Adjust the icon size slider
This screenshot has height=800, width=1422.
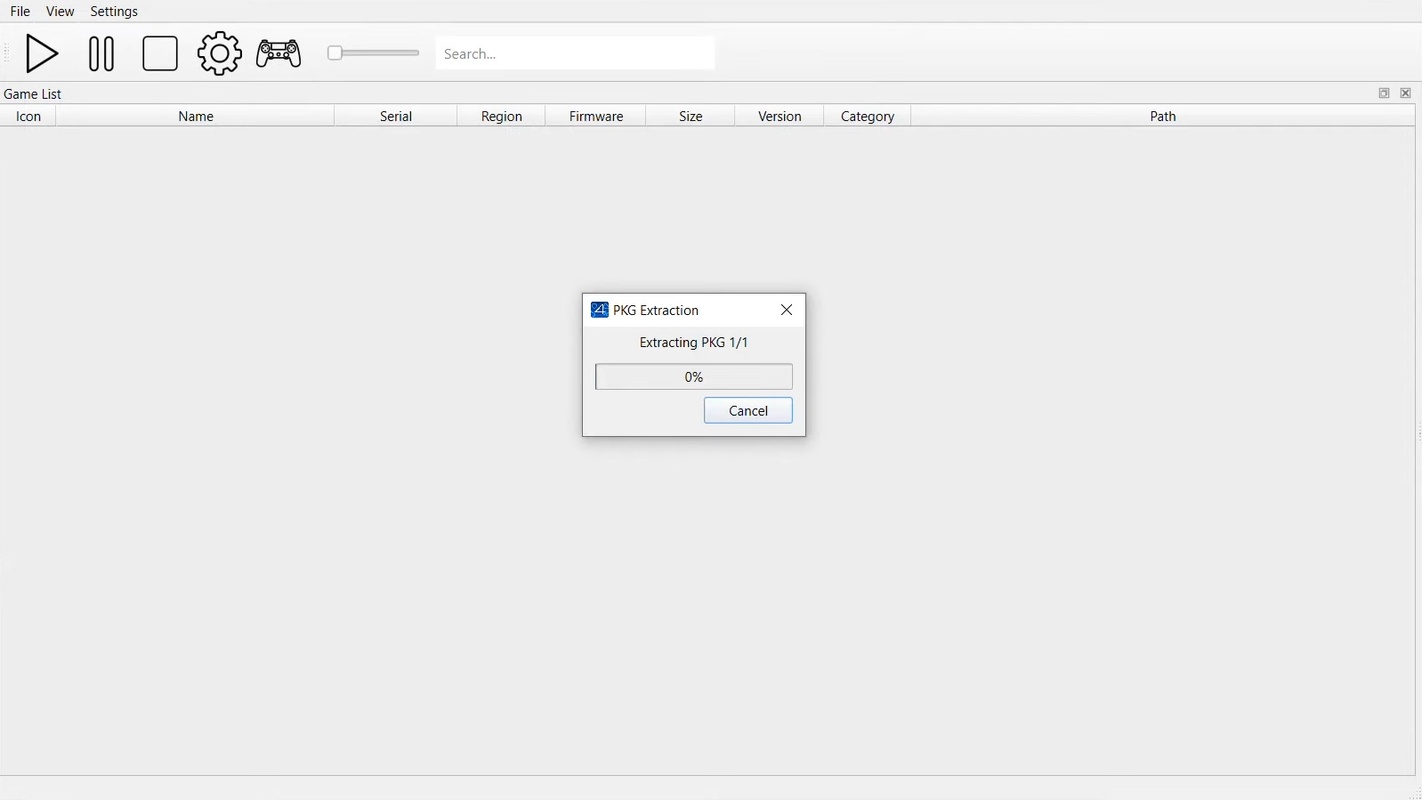(x=373, y=53)
